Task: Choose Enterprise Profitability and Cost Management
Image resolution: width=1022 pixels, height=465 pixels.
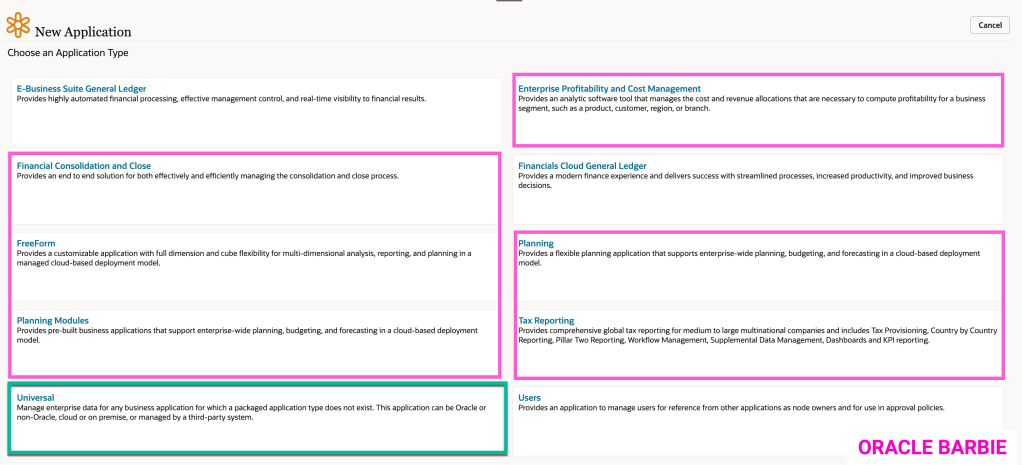Action: click(x=609, y=89)
